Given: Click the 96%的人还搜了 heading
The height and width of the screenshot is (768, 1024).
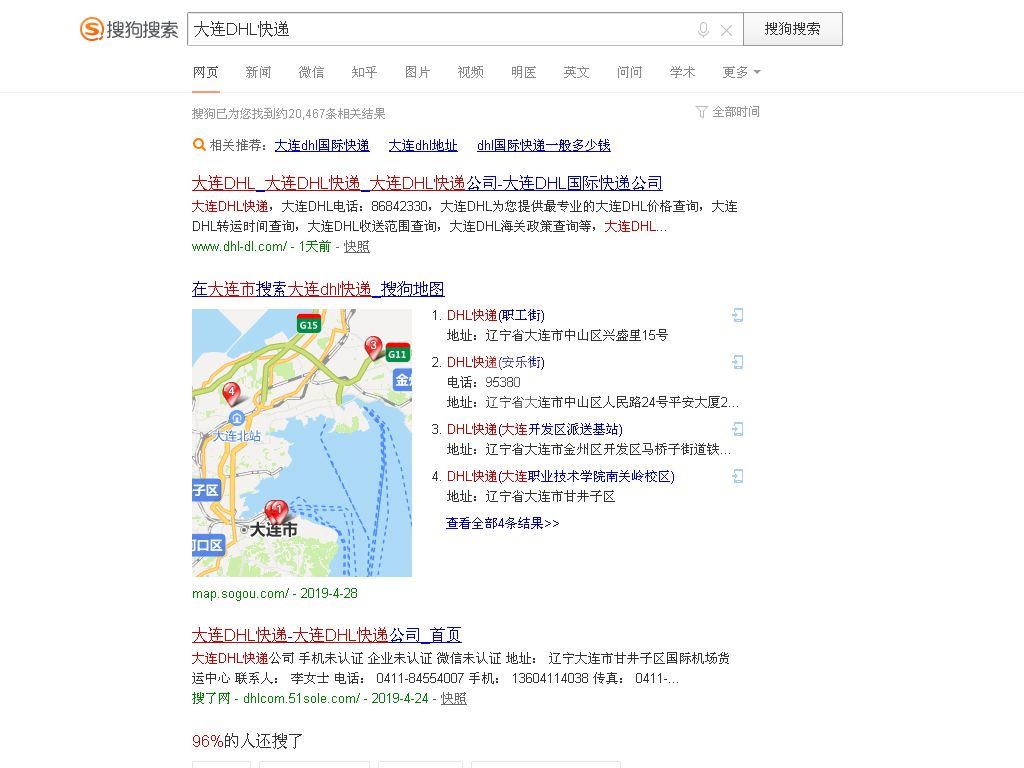Looking at the screenshot, I should (248, 741).
